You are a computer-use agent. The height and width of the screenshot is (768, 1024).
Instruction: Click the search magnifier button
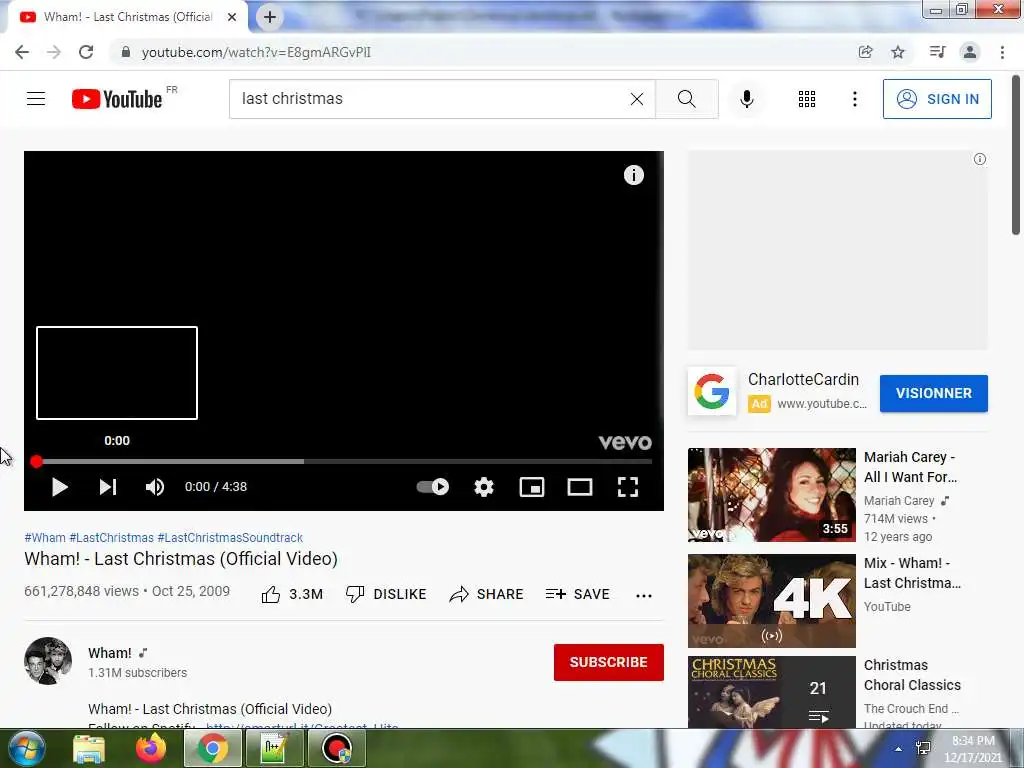pos(686,99)
